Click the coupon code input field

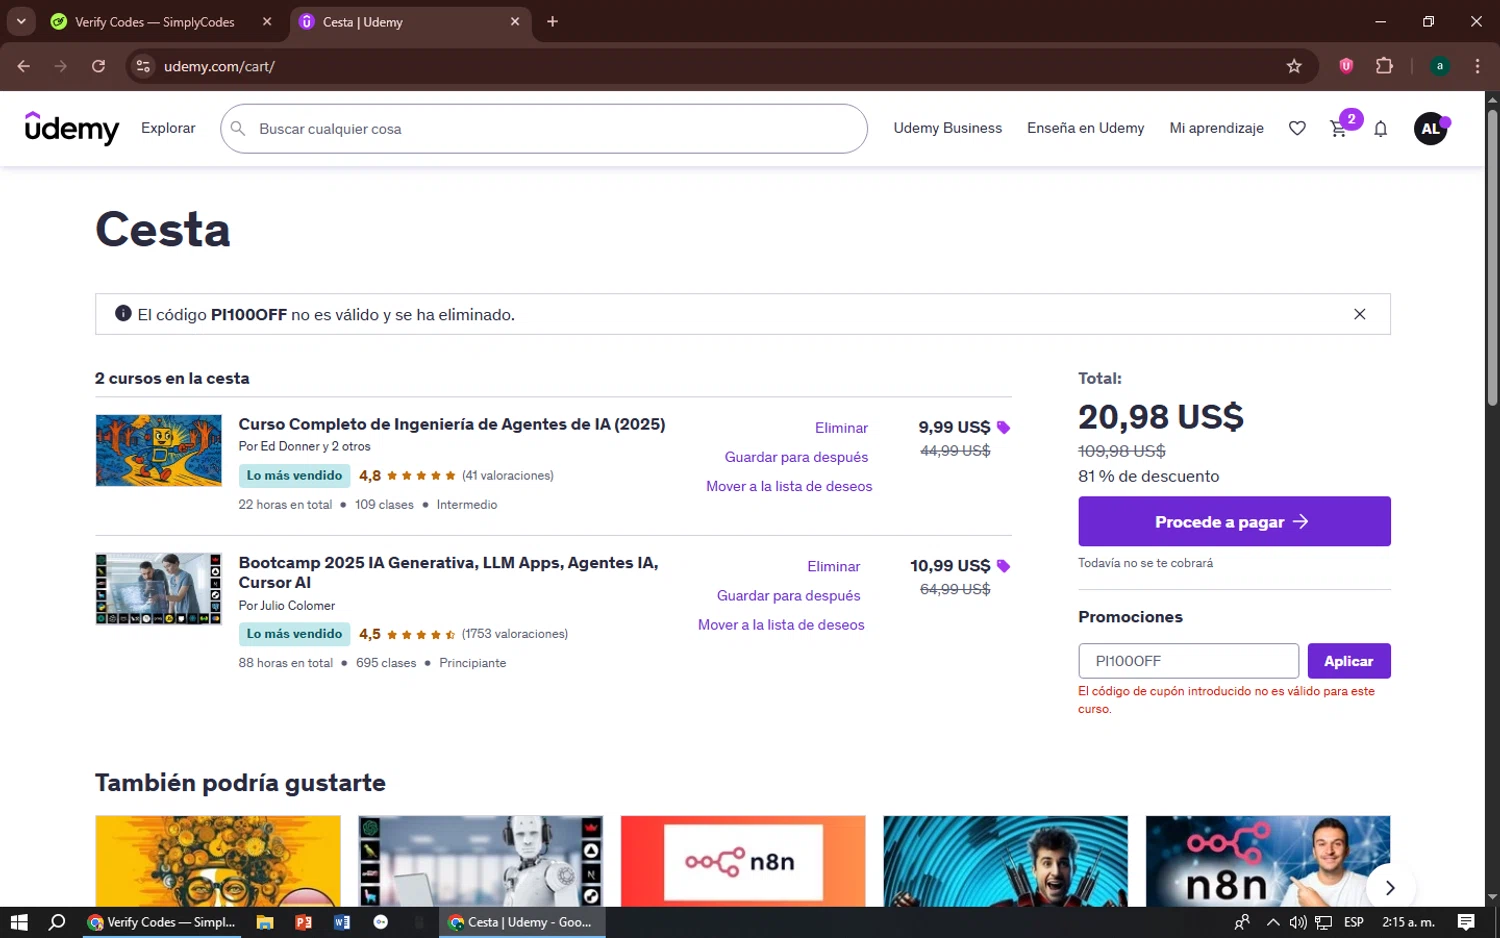coord(1188,661)
